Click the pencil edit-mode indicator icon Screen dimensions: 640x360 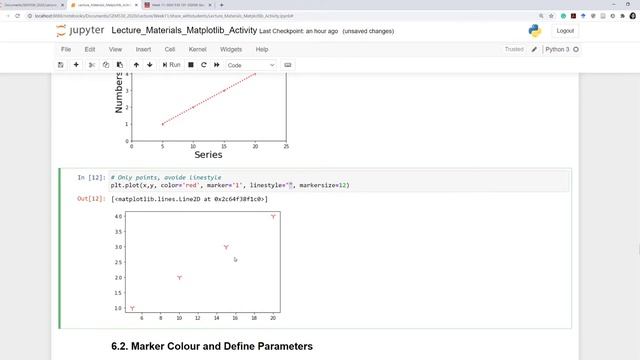tap(534, 49)
